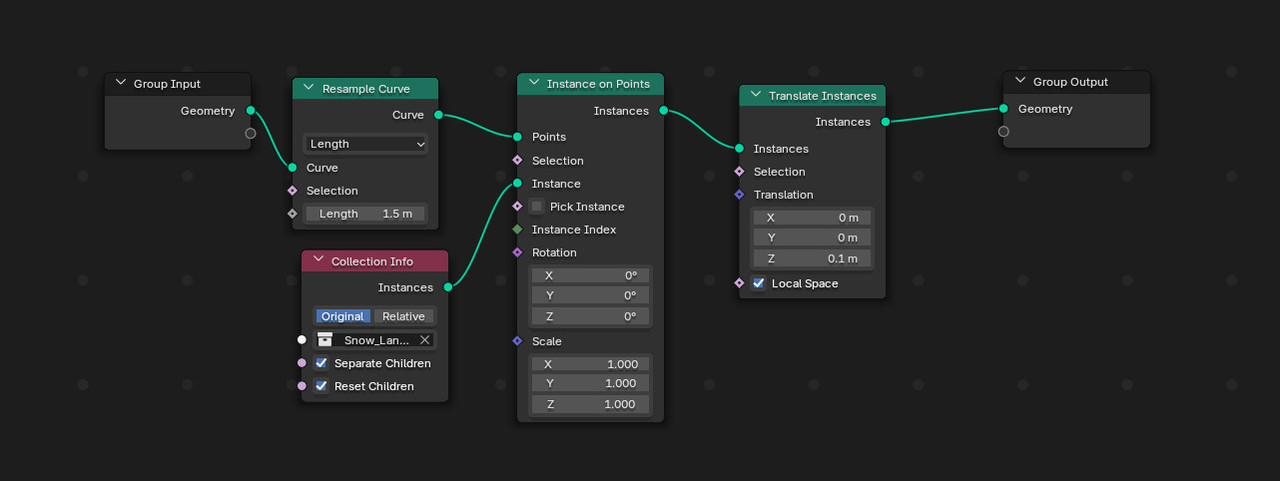Viewport: 1280px width, 481px height.
Task: Select the Group Input node title
Action: [x=167, y=84]
